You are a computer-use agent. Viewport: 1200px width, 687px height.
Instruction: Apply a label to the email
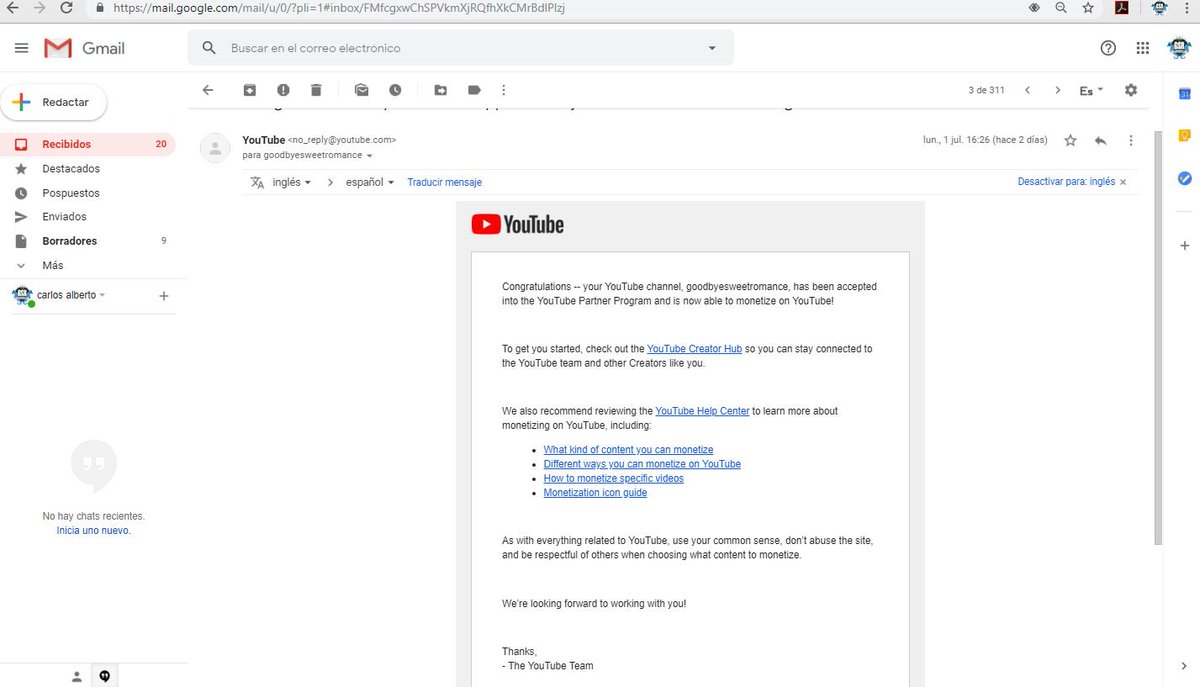474,90
